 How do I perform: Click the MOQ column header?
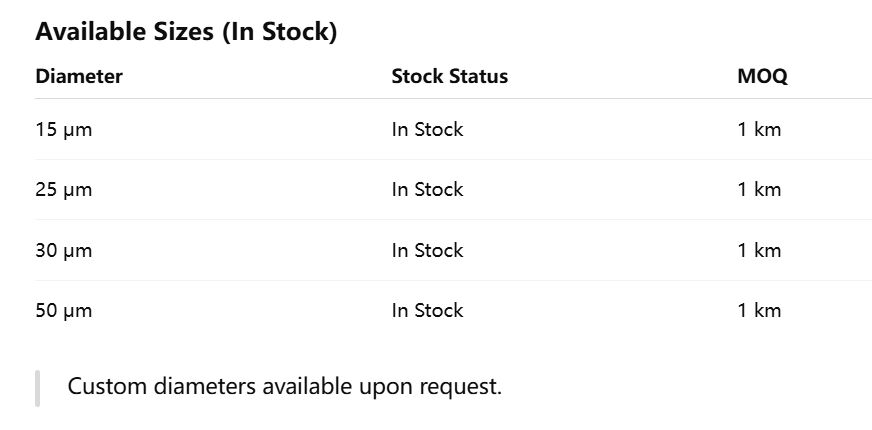point(762,76)
